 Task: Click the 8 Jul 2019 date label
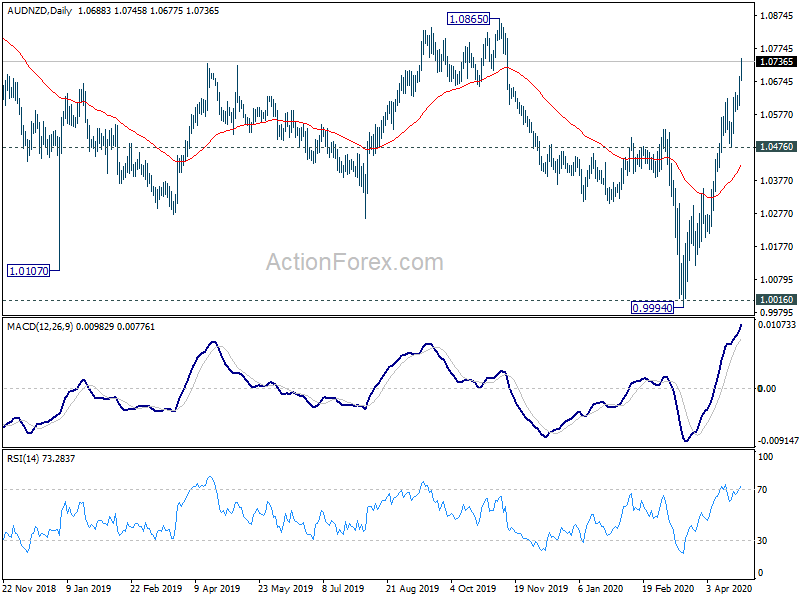coord(343,588)
